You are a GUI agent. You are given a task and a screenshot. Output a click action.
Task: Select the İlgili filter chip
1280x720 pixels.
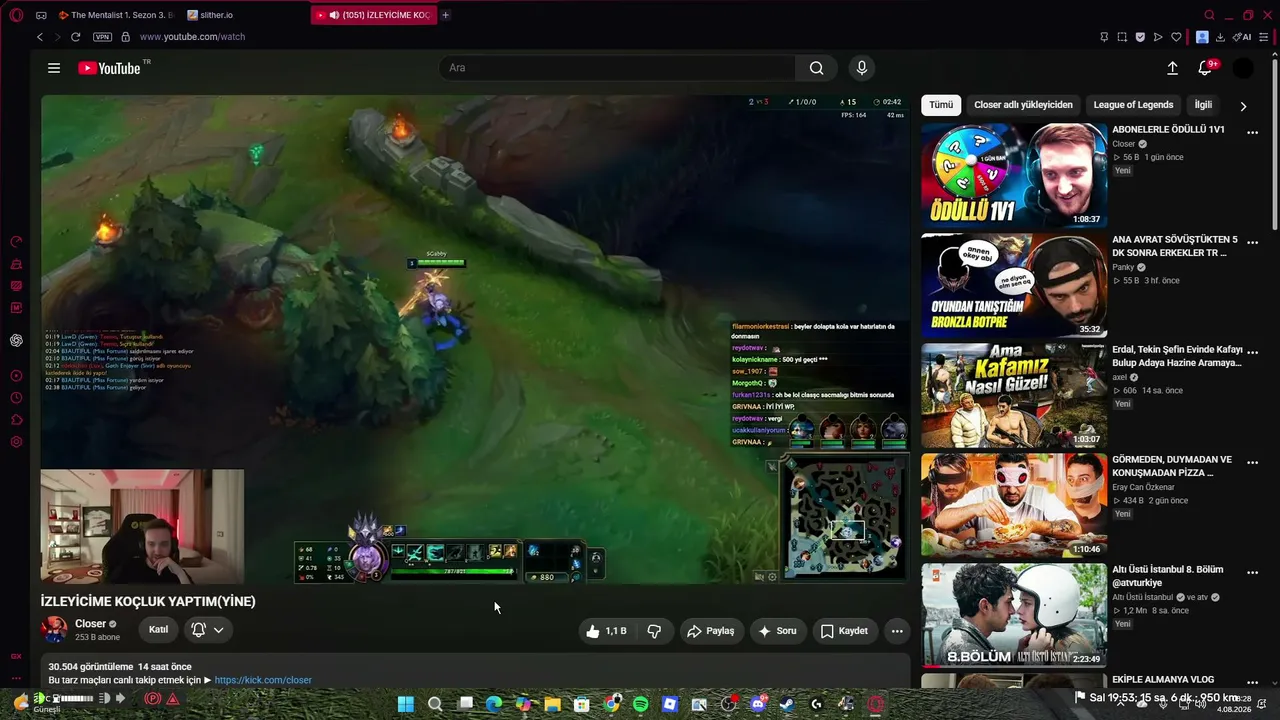click(1203, 105)
